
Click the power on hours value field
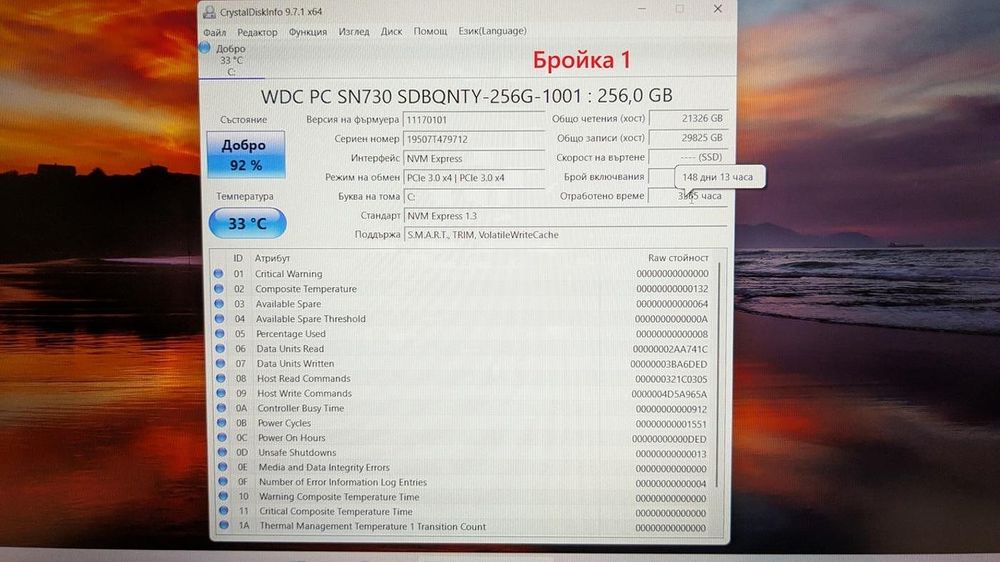(688, 196)
